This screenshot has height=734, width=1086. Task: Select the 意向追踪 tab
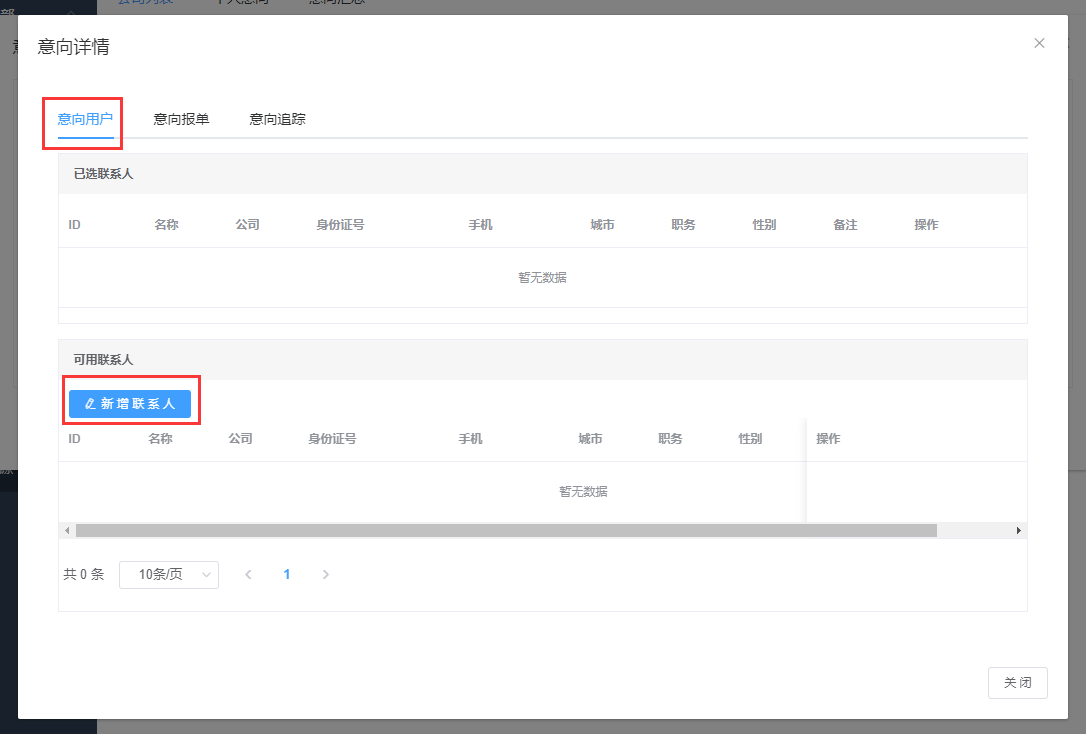(277, 119)
